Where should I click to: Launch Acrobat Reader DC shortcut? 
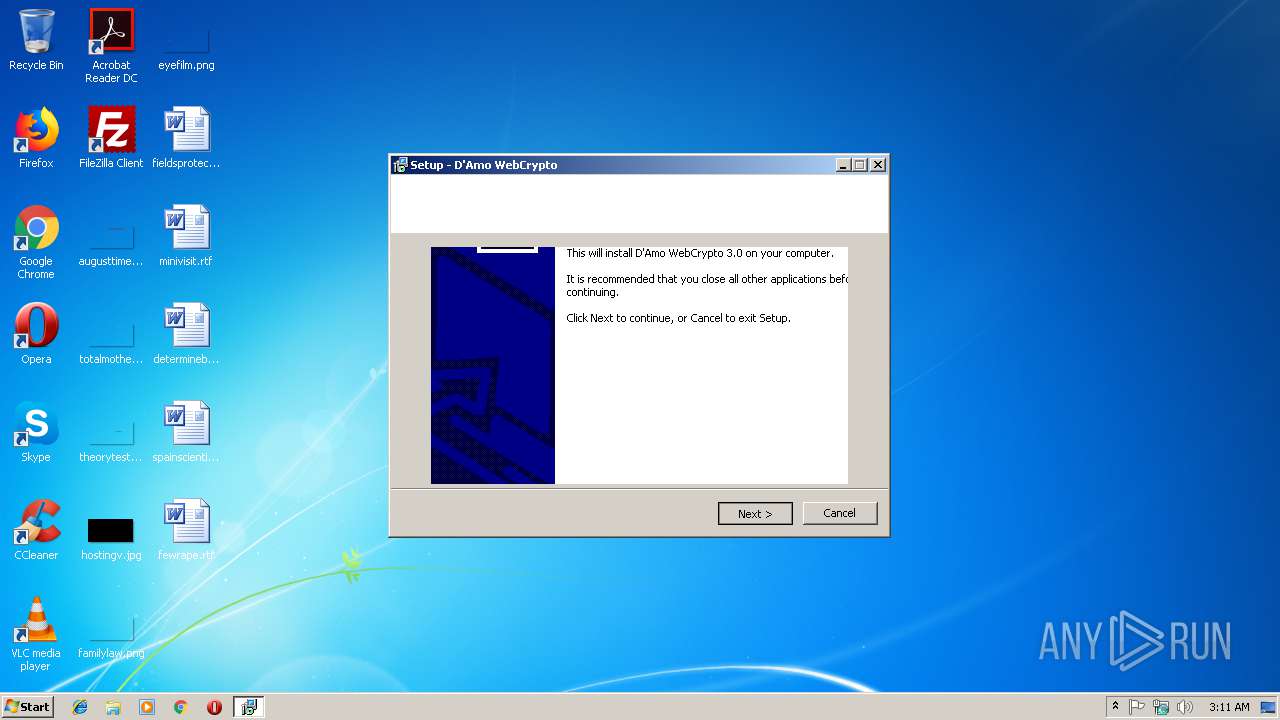pyautogui.click(x=111, y=46)
